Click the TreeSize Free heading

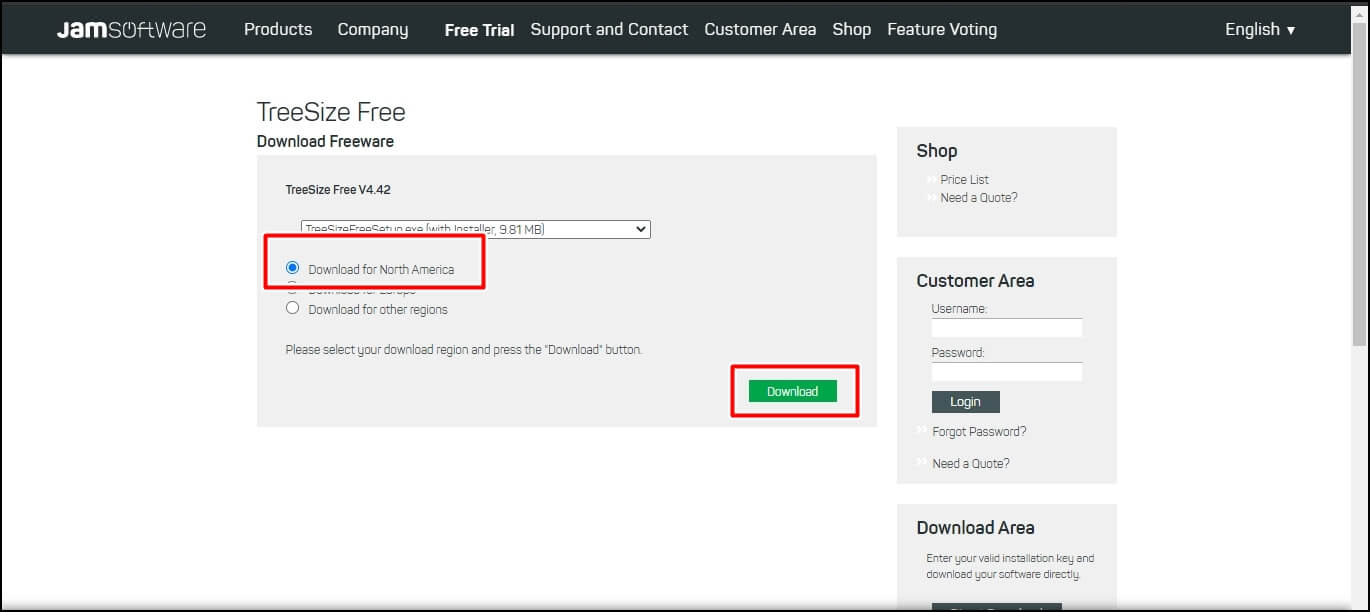click(331, 112)
